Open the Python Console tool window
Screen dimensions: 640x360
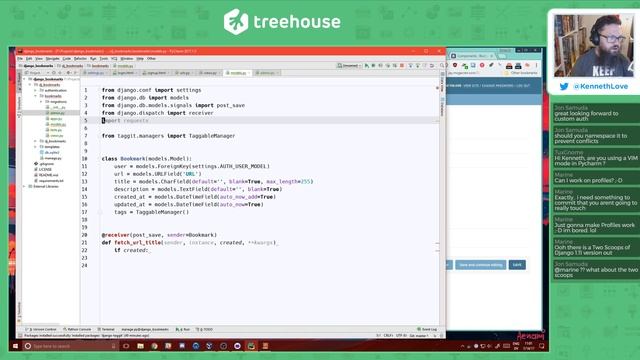pyautogui.click(x=77, y=329)
